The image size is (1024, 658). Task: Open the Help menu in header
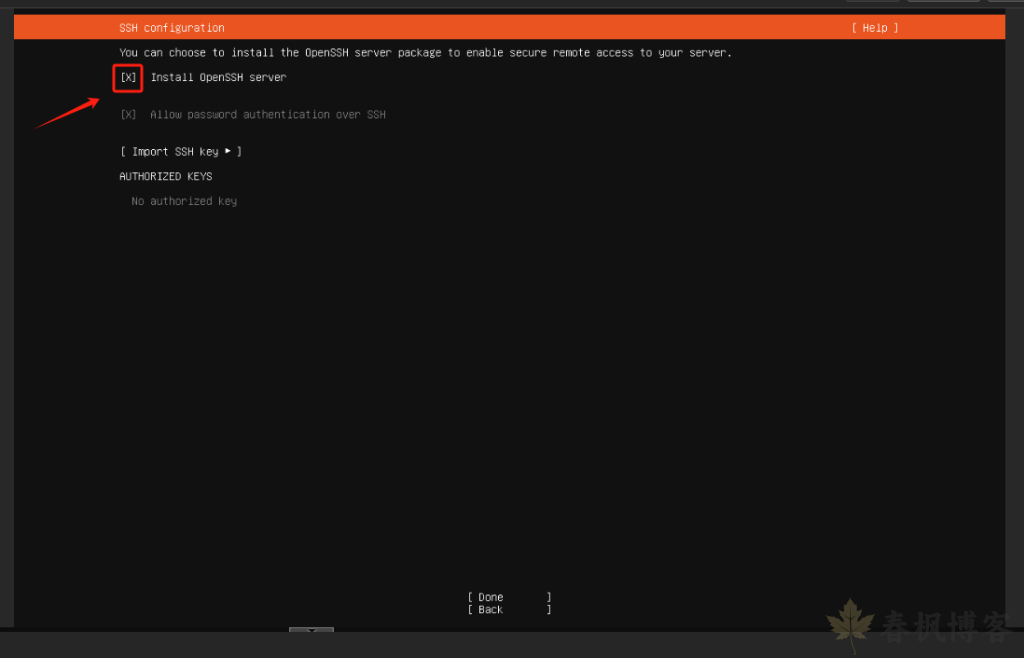(874, 28)
